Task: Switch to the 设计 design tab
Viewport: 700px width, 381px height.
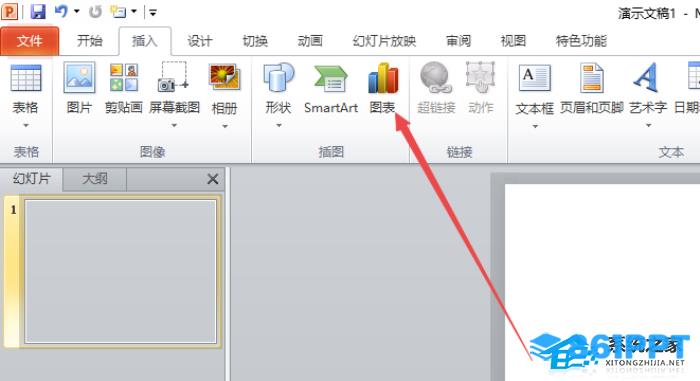Action: coord(200,41)
